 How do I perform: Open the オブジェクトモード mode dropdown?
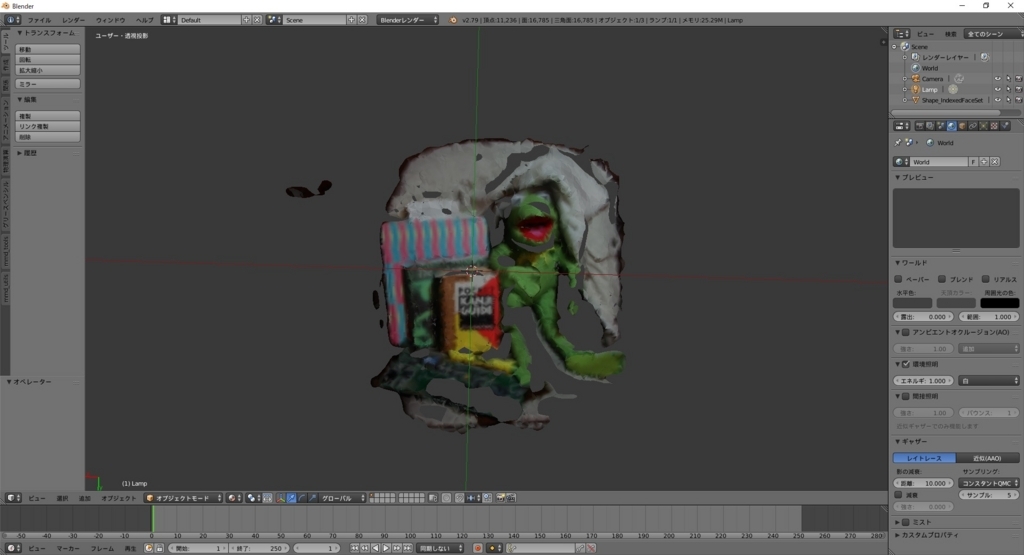tap(183, 497)
